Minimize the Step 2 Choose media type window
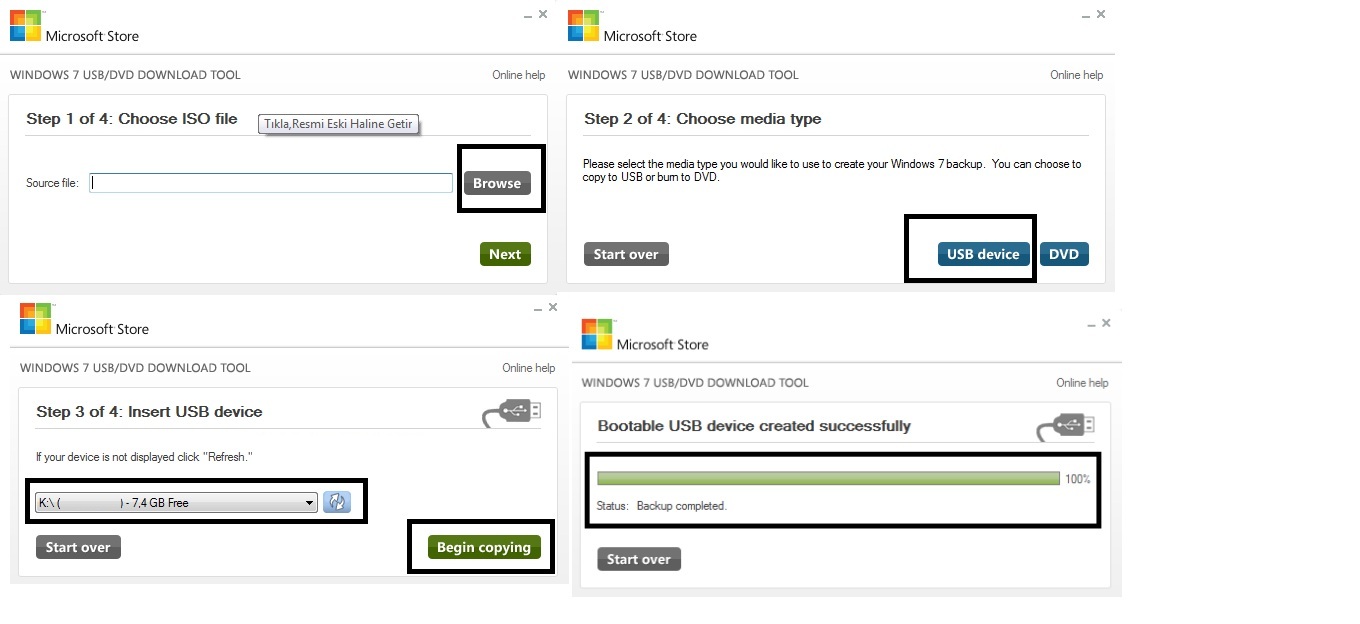 pos(1086,16)
